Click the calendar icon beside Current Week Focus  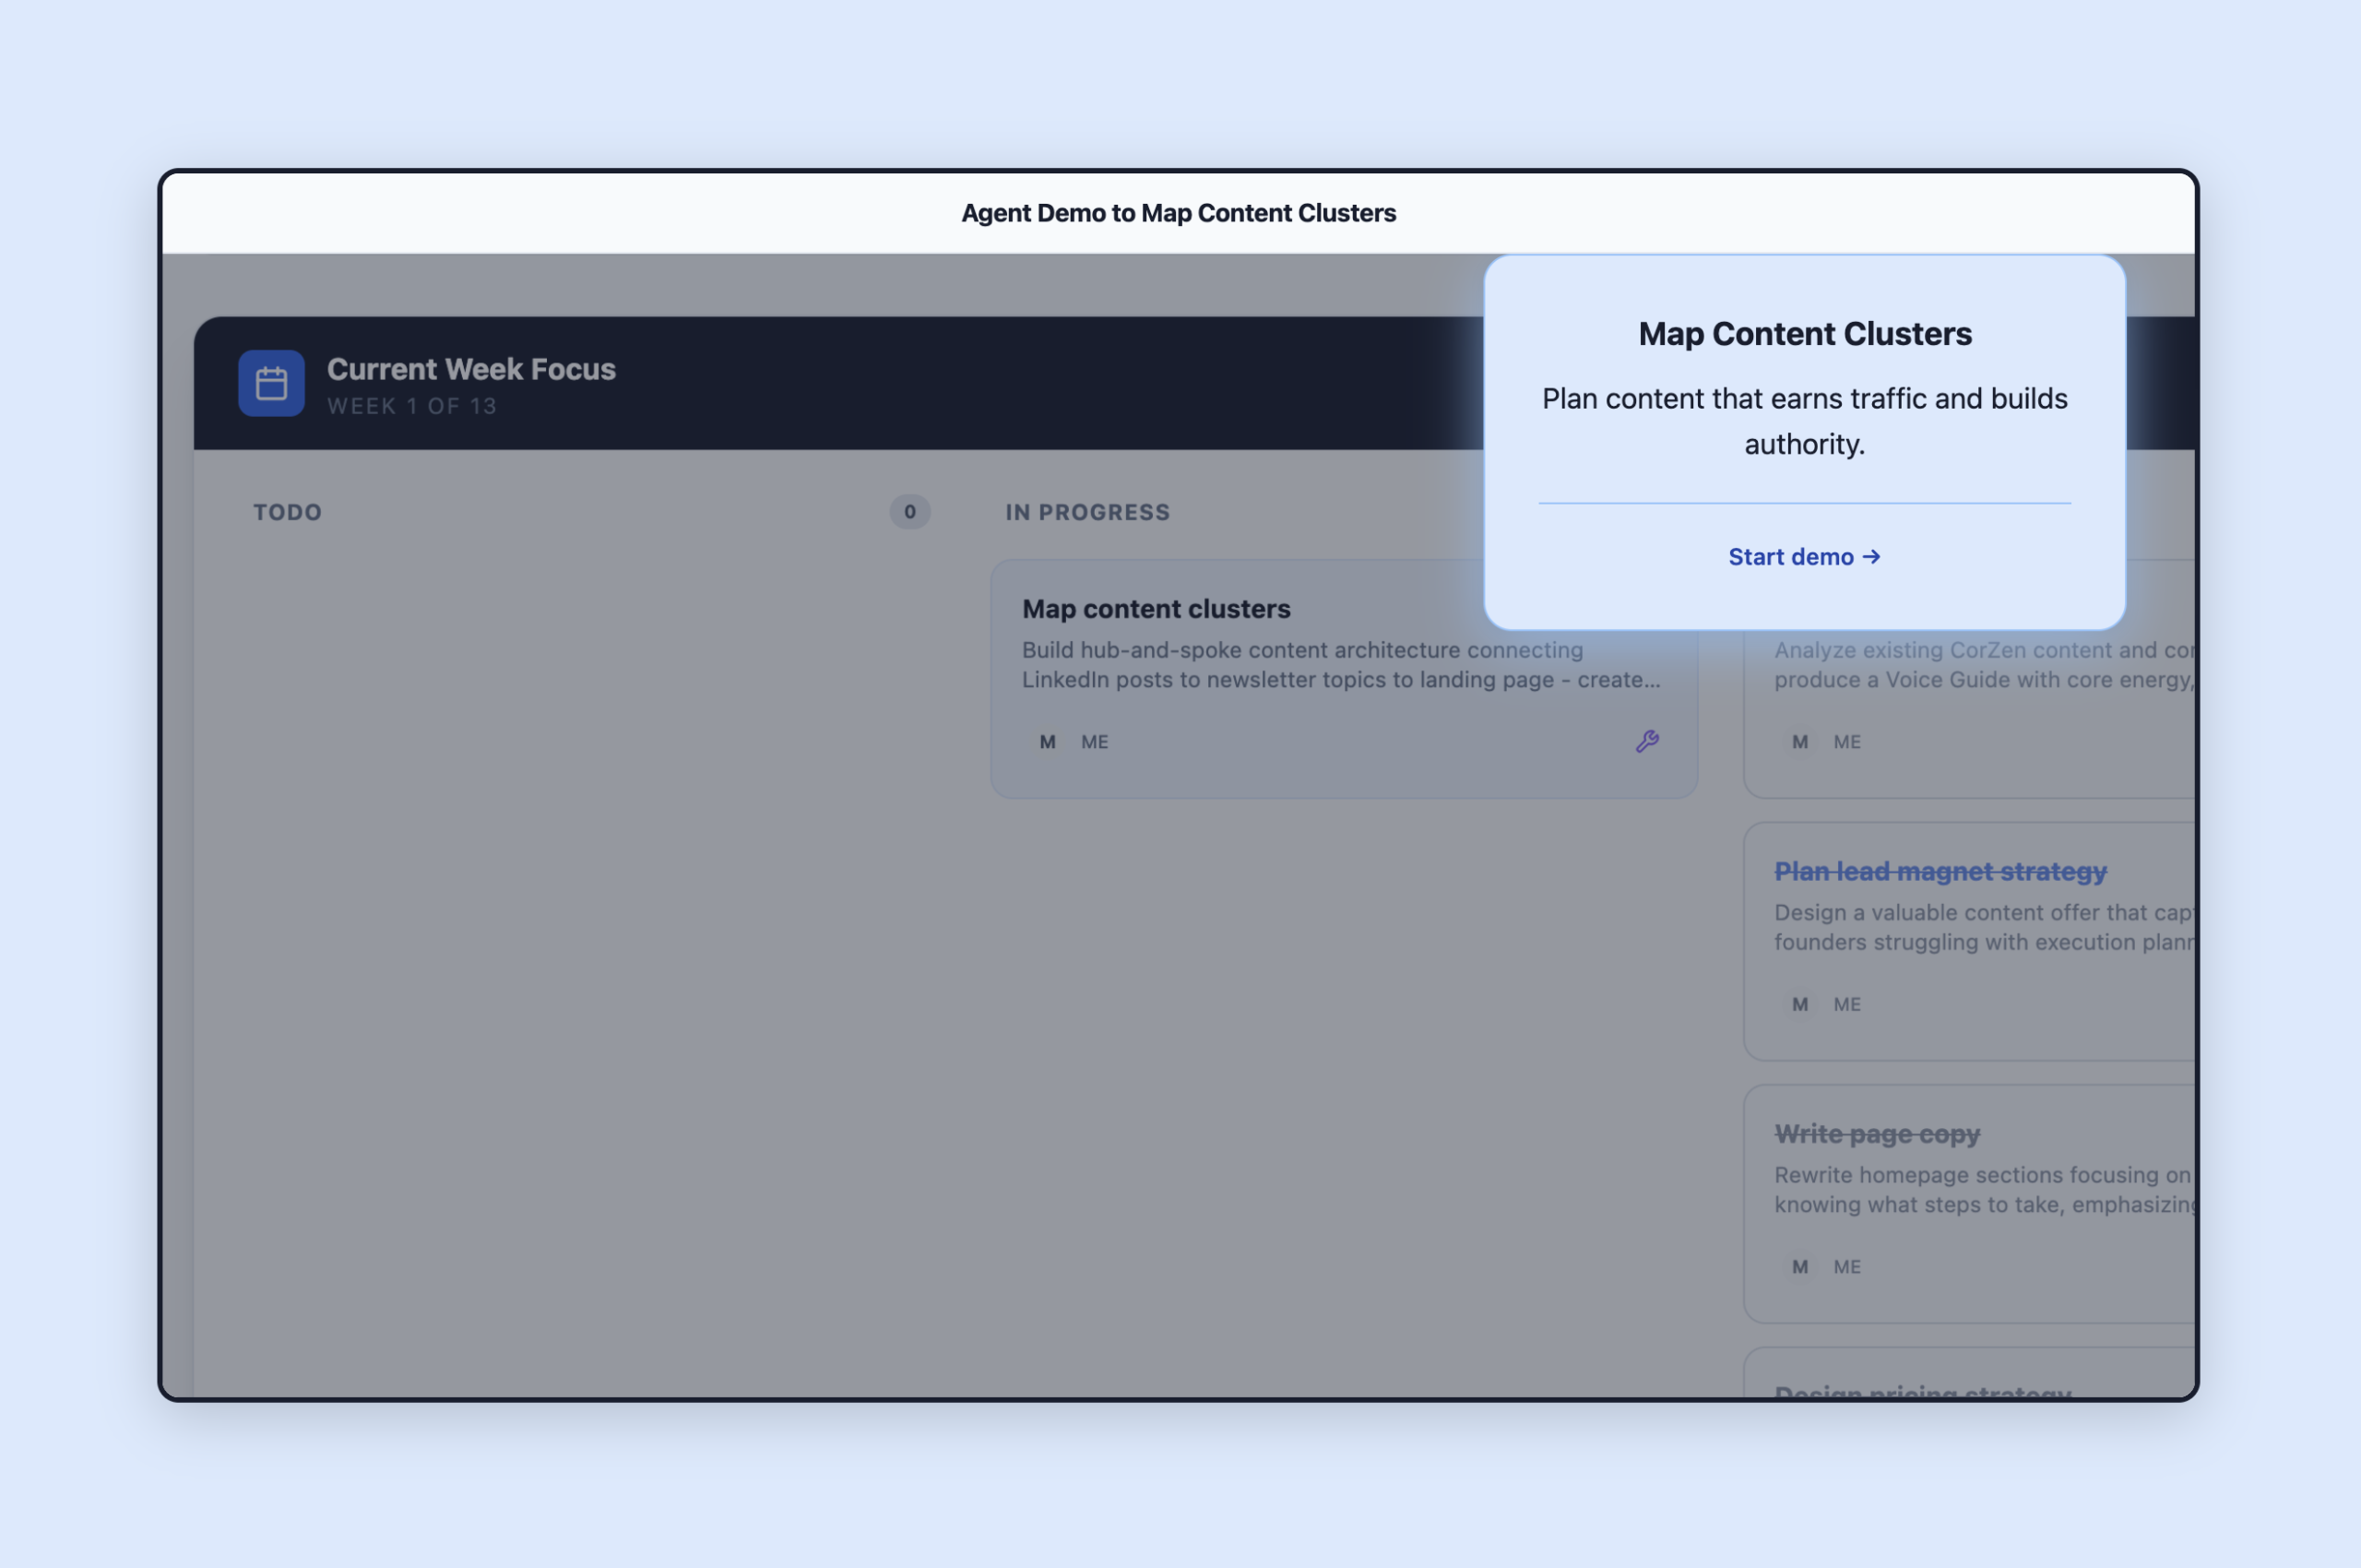(x=270, y=383)
